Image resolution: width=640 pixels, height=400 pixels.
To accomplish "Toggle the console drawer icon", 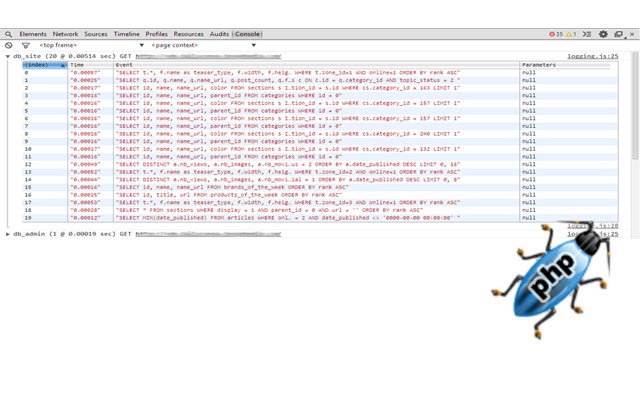I will [x=587, y=34].
